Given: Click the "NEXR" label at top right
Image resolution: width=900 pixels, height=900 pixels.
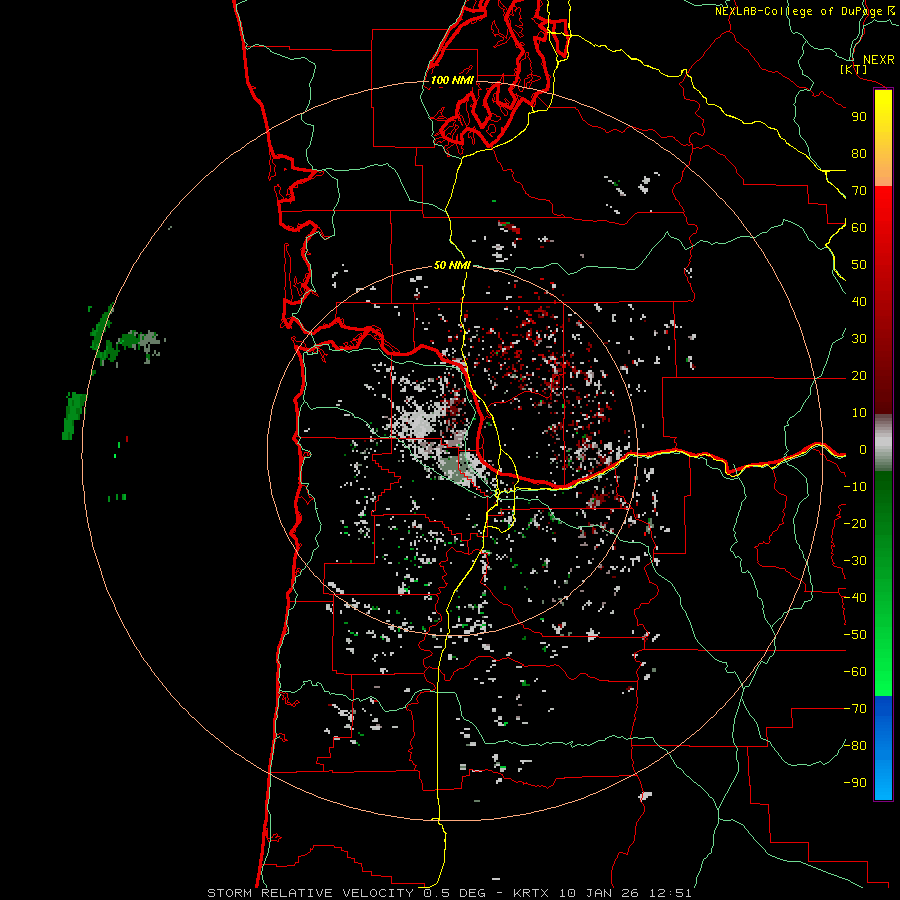Looking at the screenshot, I should pyautogui.click(x=879, y=60).
